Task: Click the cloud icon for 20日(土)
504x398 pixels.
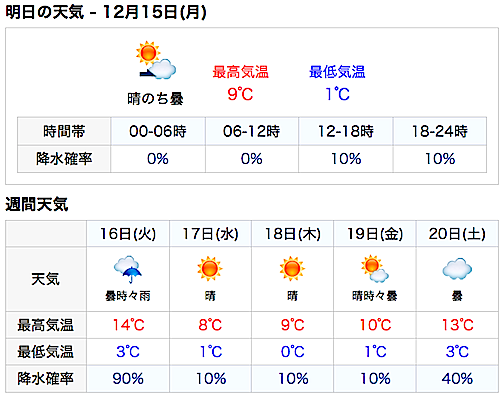Action: tap(457, 269)
